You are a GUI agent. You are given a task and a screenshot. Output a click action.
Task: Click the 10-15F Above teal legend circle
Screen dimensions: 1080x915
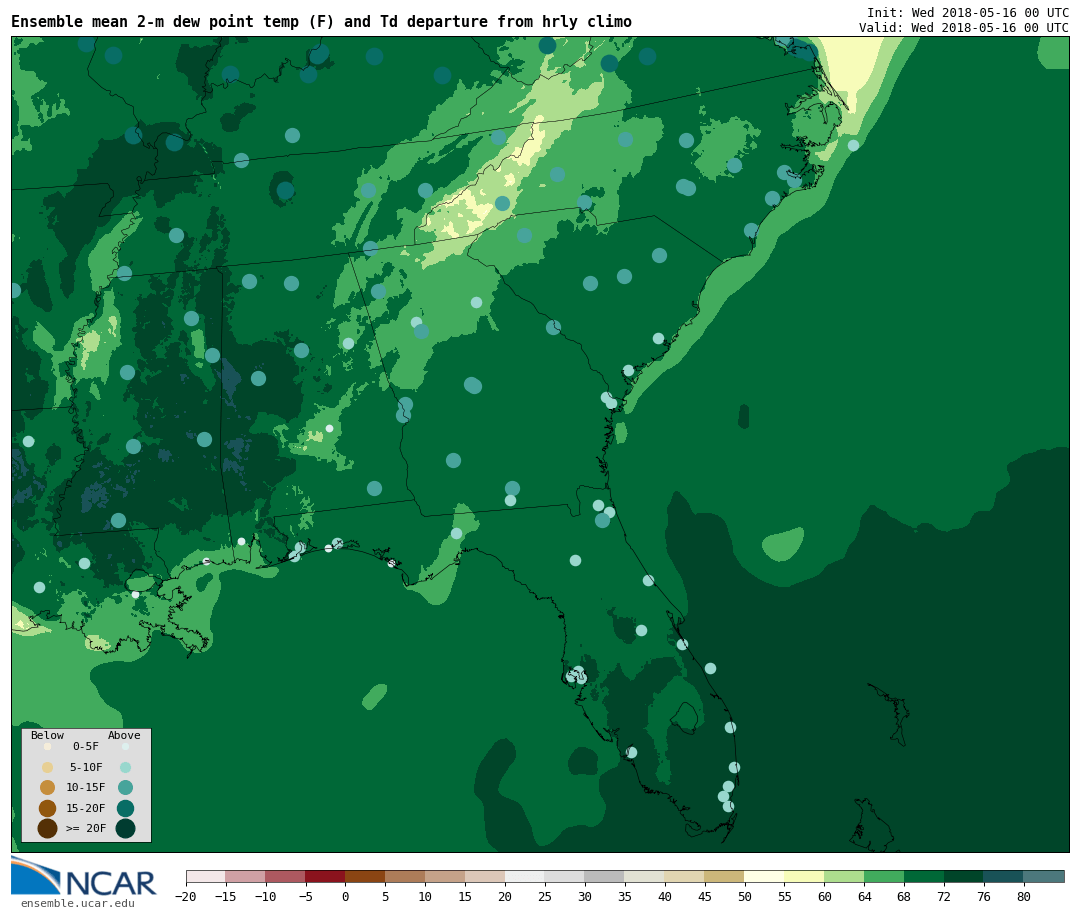pyautogui.click(x=125, y=787)
